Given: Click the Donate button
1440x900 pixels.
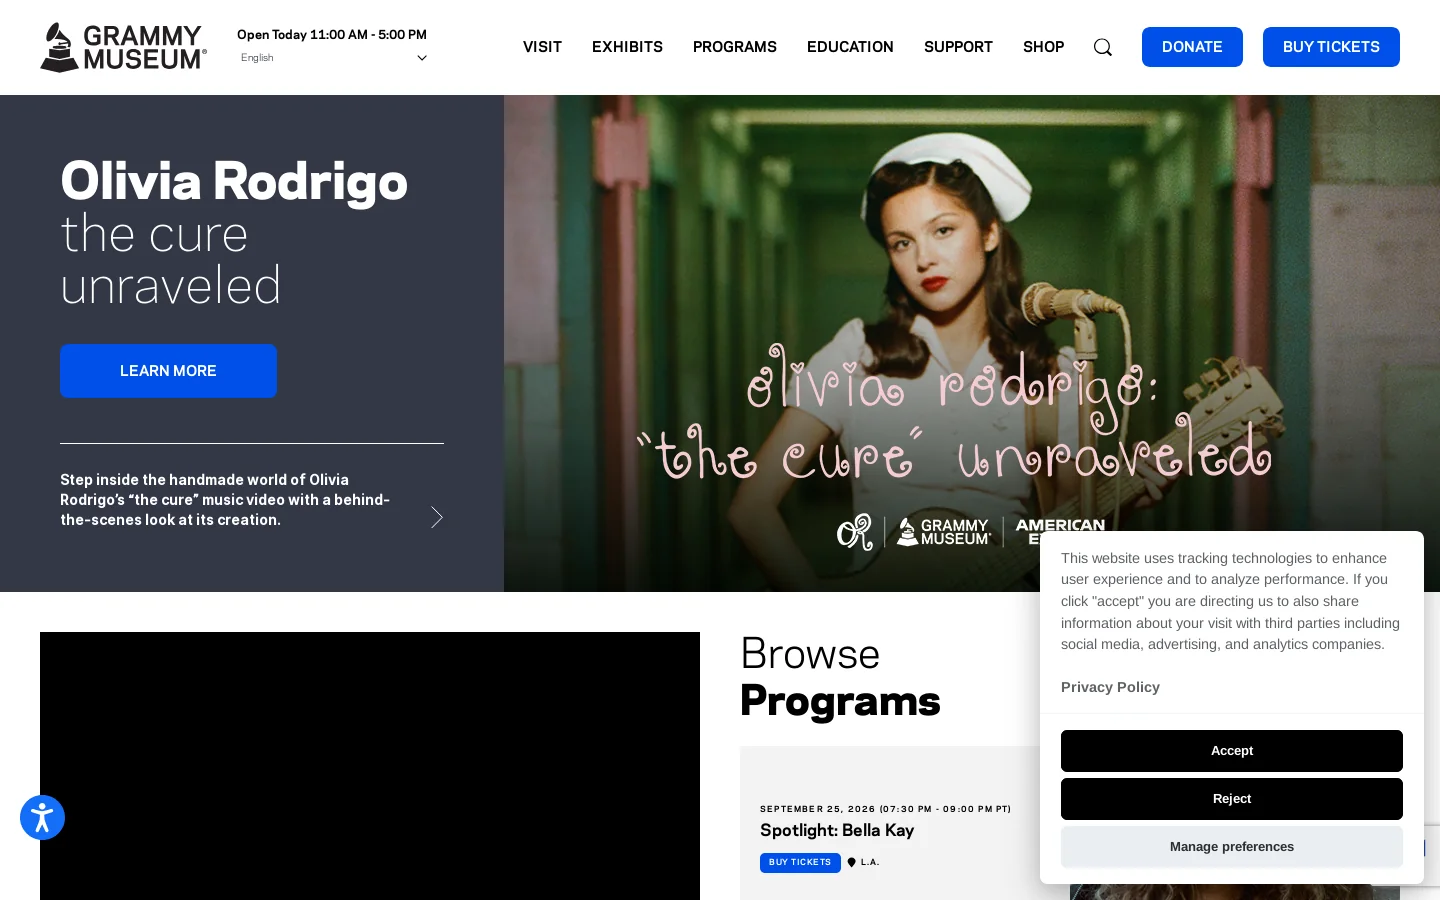Looking at the screenshot, I should coord(1192,47).
